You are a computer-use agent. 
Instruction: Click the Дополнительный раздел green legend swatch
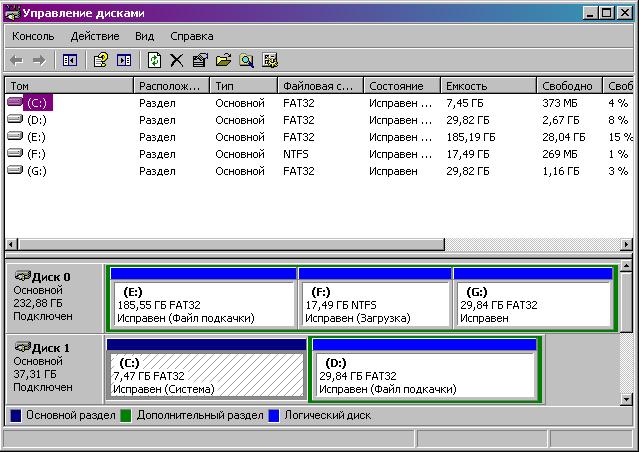coord(126,416)
